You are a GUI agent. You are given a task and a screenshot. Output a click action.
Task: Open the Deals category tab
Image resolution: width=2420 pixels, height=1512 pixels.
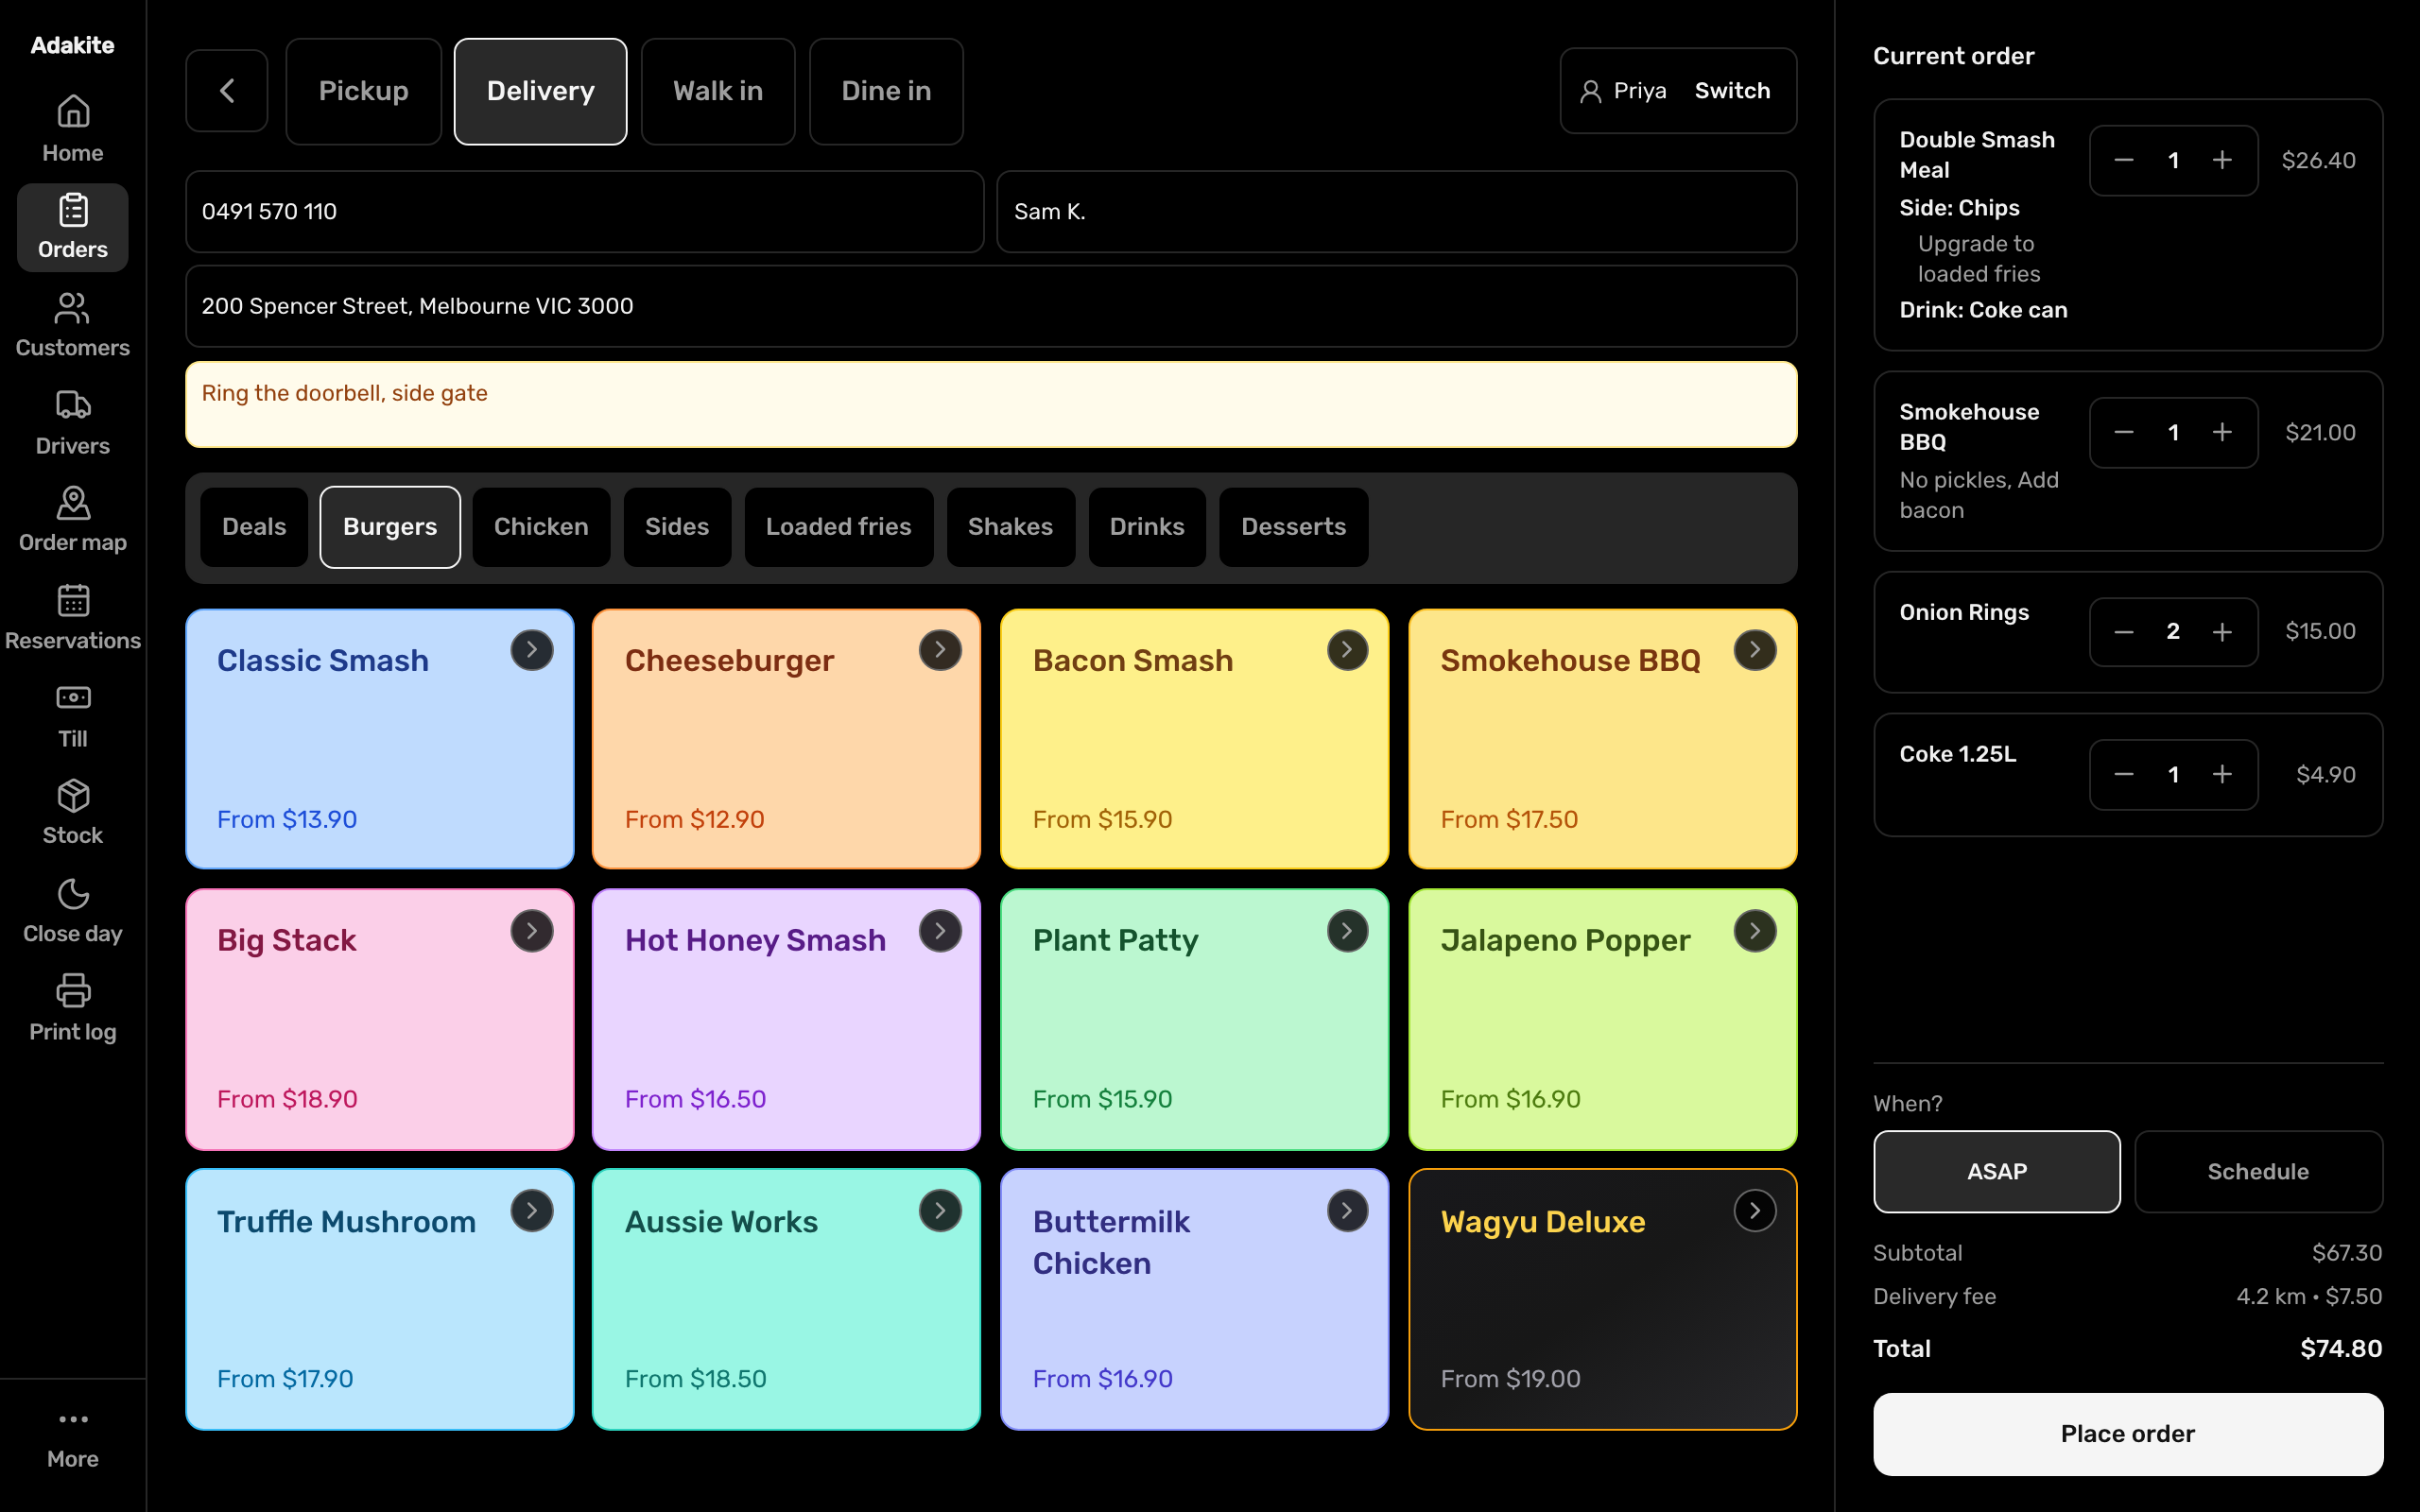[254, 527]
